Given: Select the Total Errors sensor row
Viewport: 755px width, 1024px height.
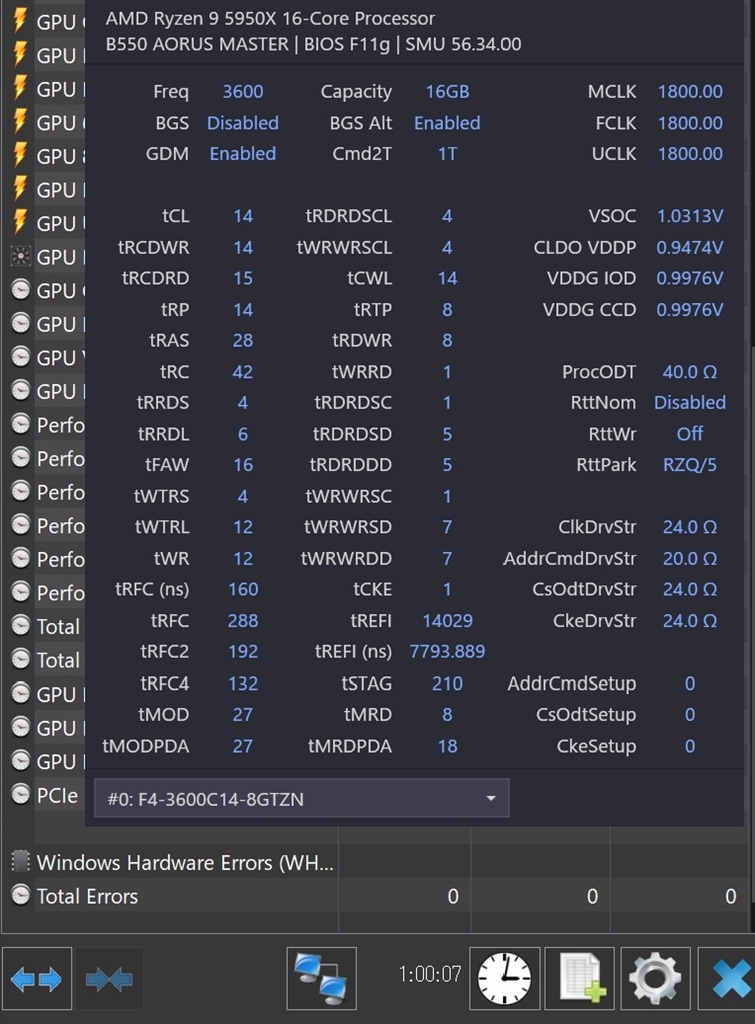Looking at the screenshot, I should 88,896.
